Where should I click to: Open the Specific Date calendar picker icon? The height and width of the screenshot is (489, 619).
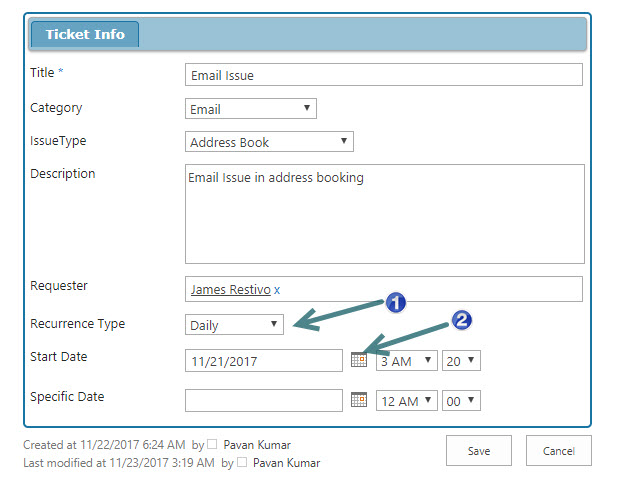(x=359, y=400)
